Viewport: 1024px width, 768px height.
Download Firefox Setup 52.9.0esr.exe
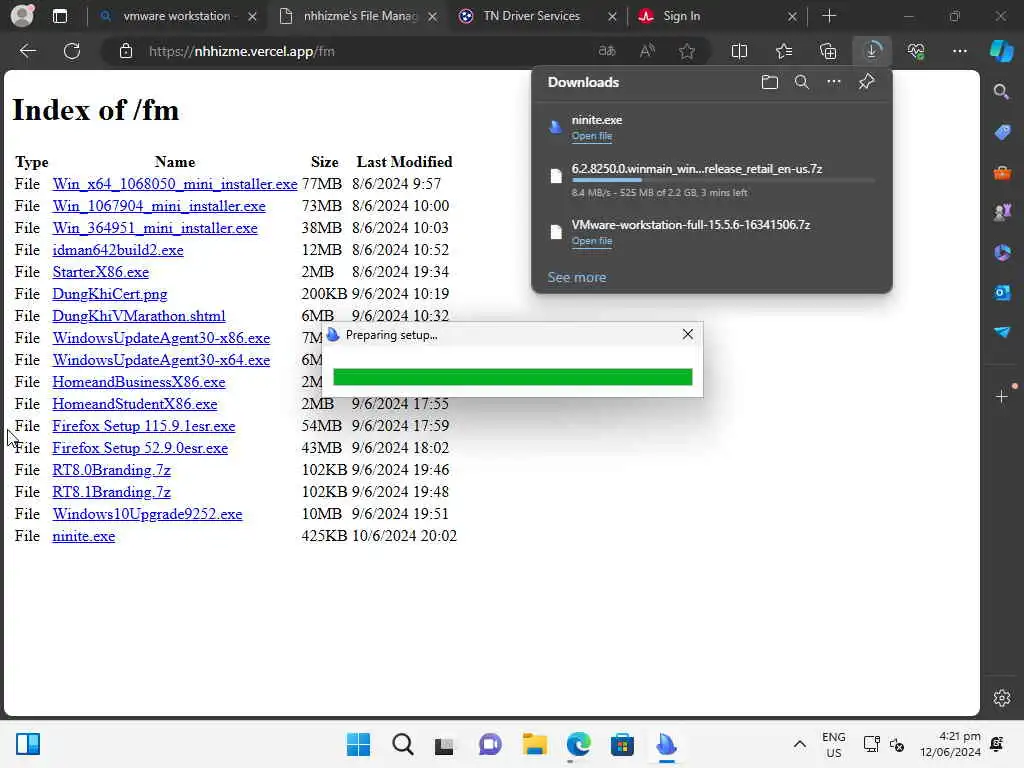point(140,448)
